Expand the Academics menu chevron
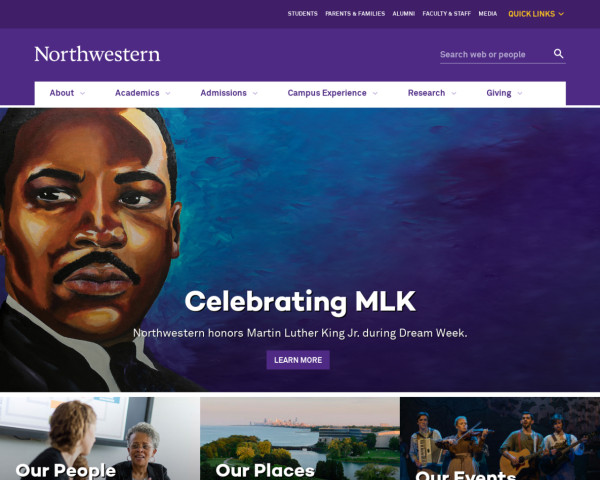The height and width of the screenshot is (480, 600). click(x=168, y=93)
